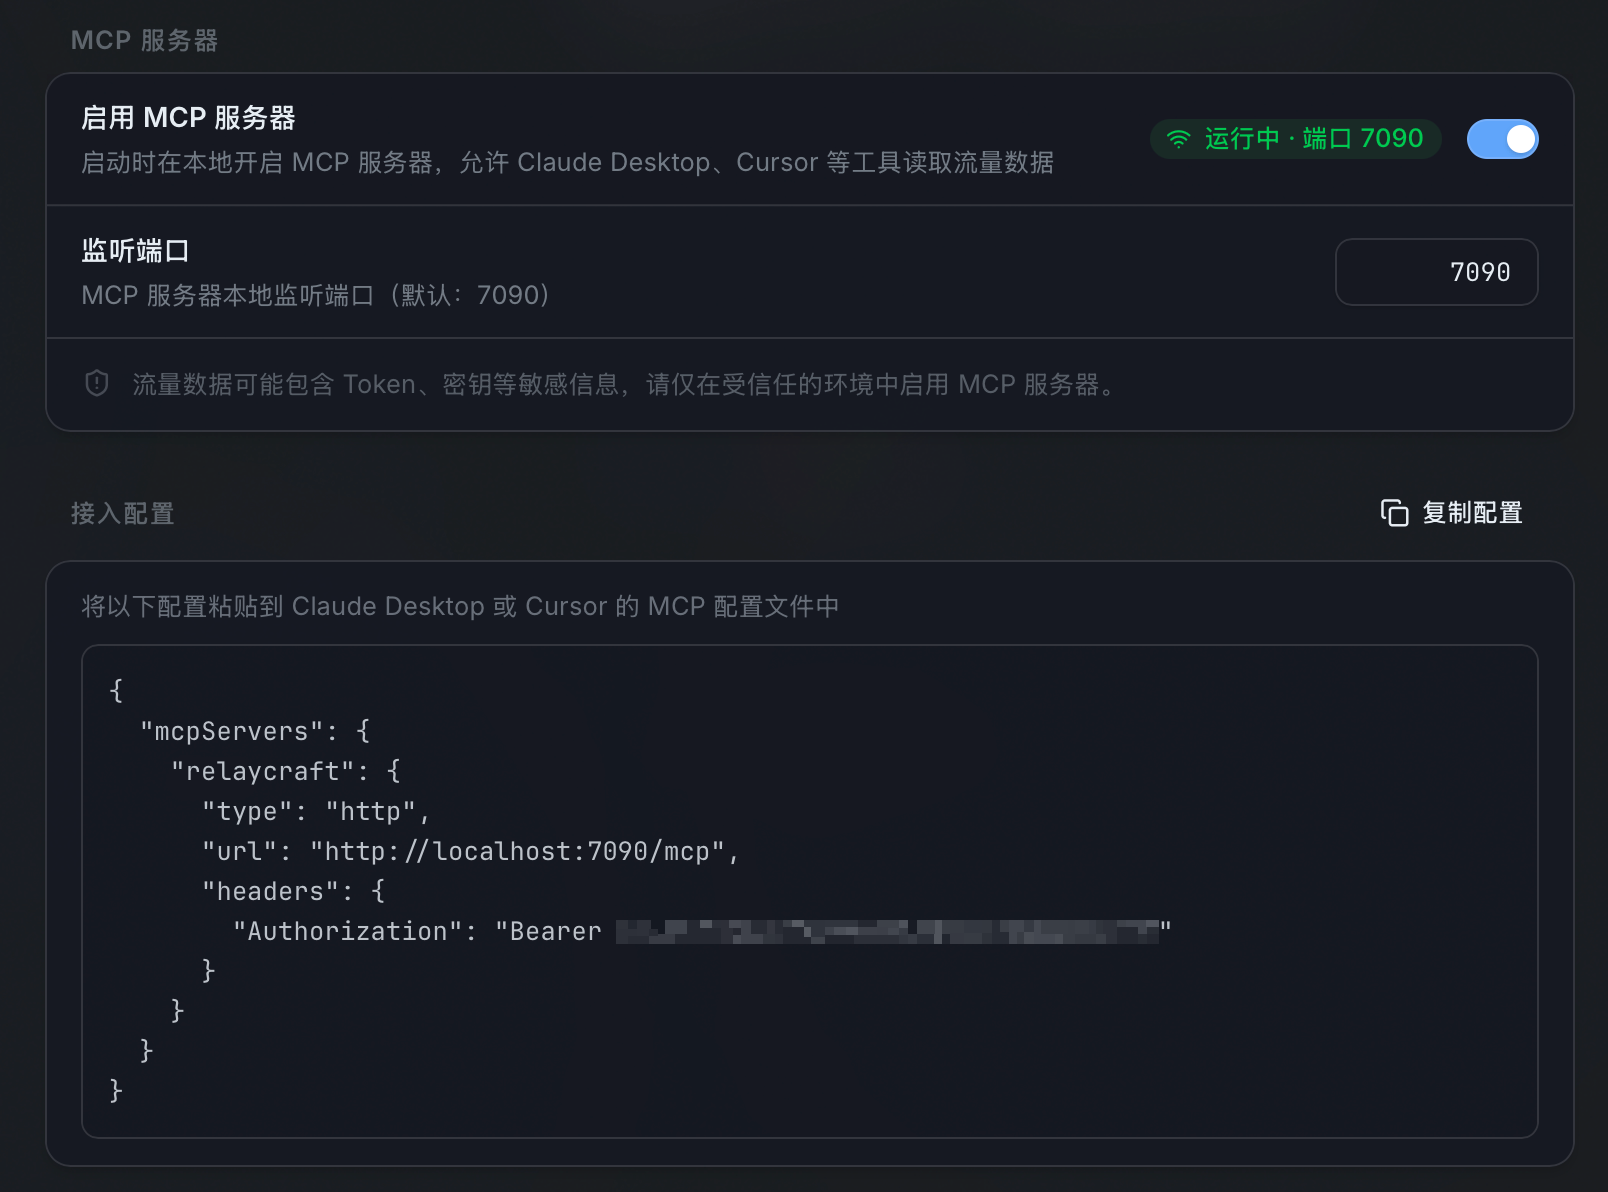Click the duplicate-pages icon for copying configuration
The image size is (1608, 1192).
click(1393, 512)
